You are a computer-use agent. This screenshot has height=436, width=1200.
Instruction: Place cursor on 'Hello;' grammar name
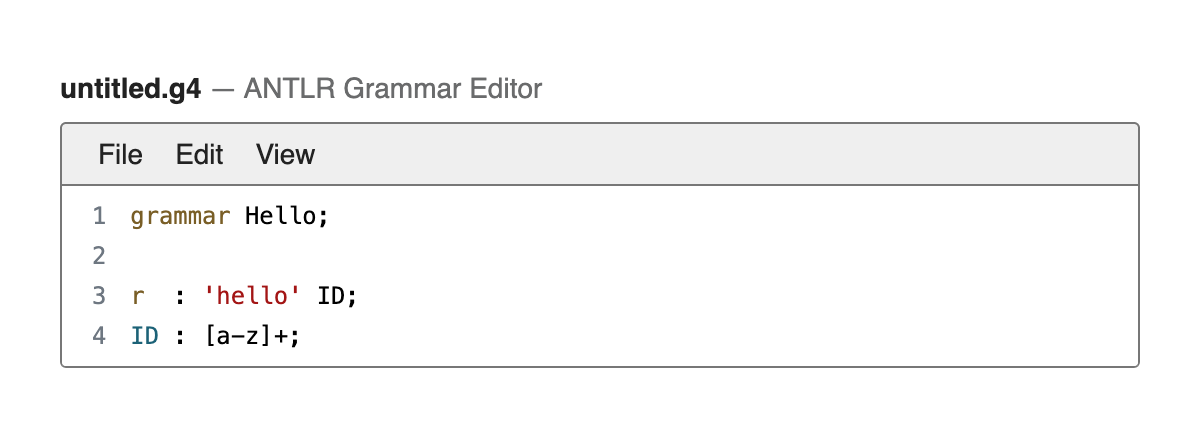pyautogui.click(x=287, y=216)
